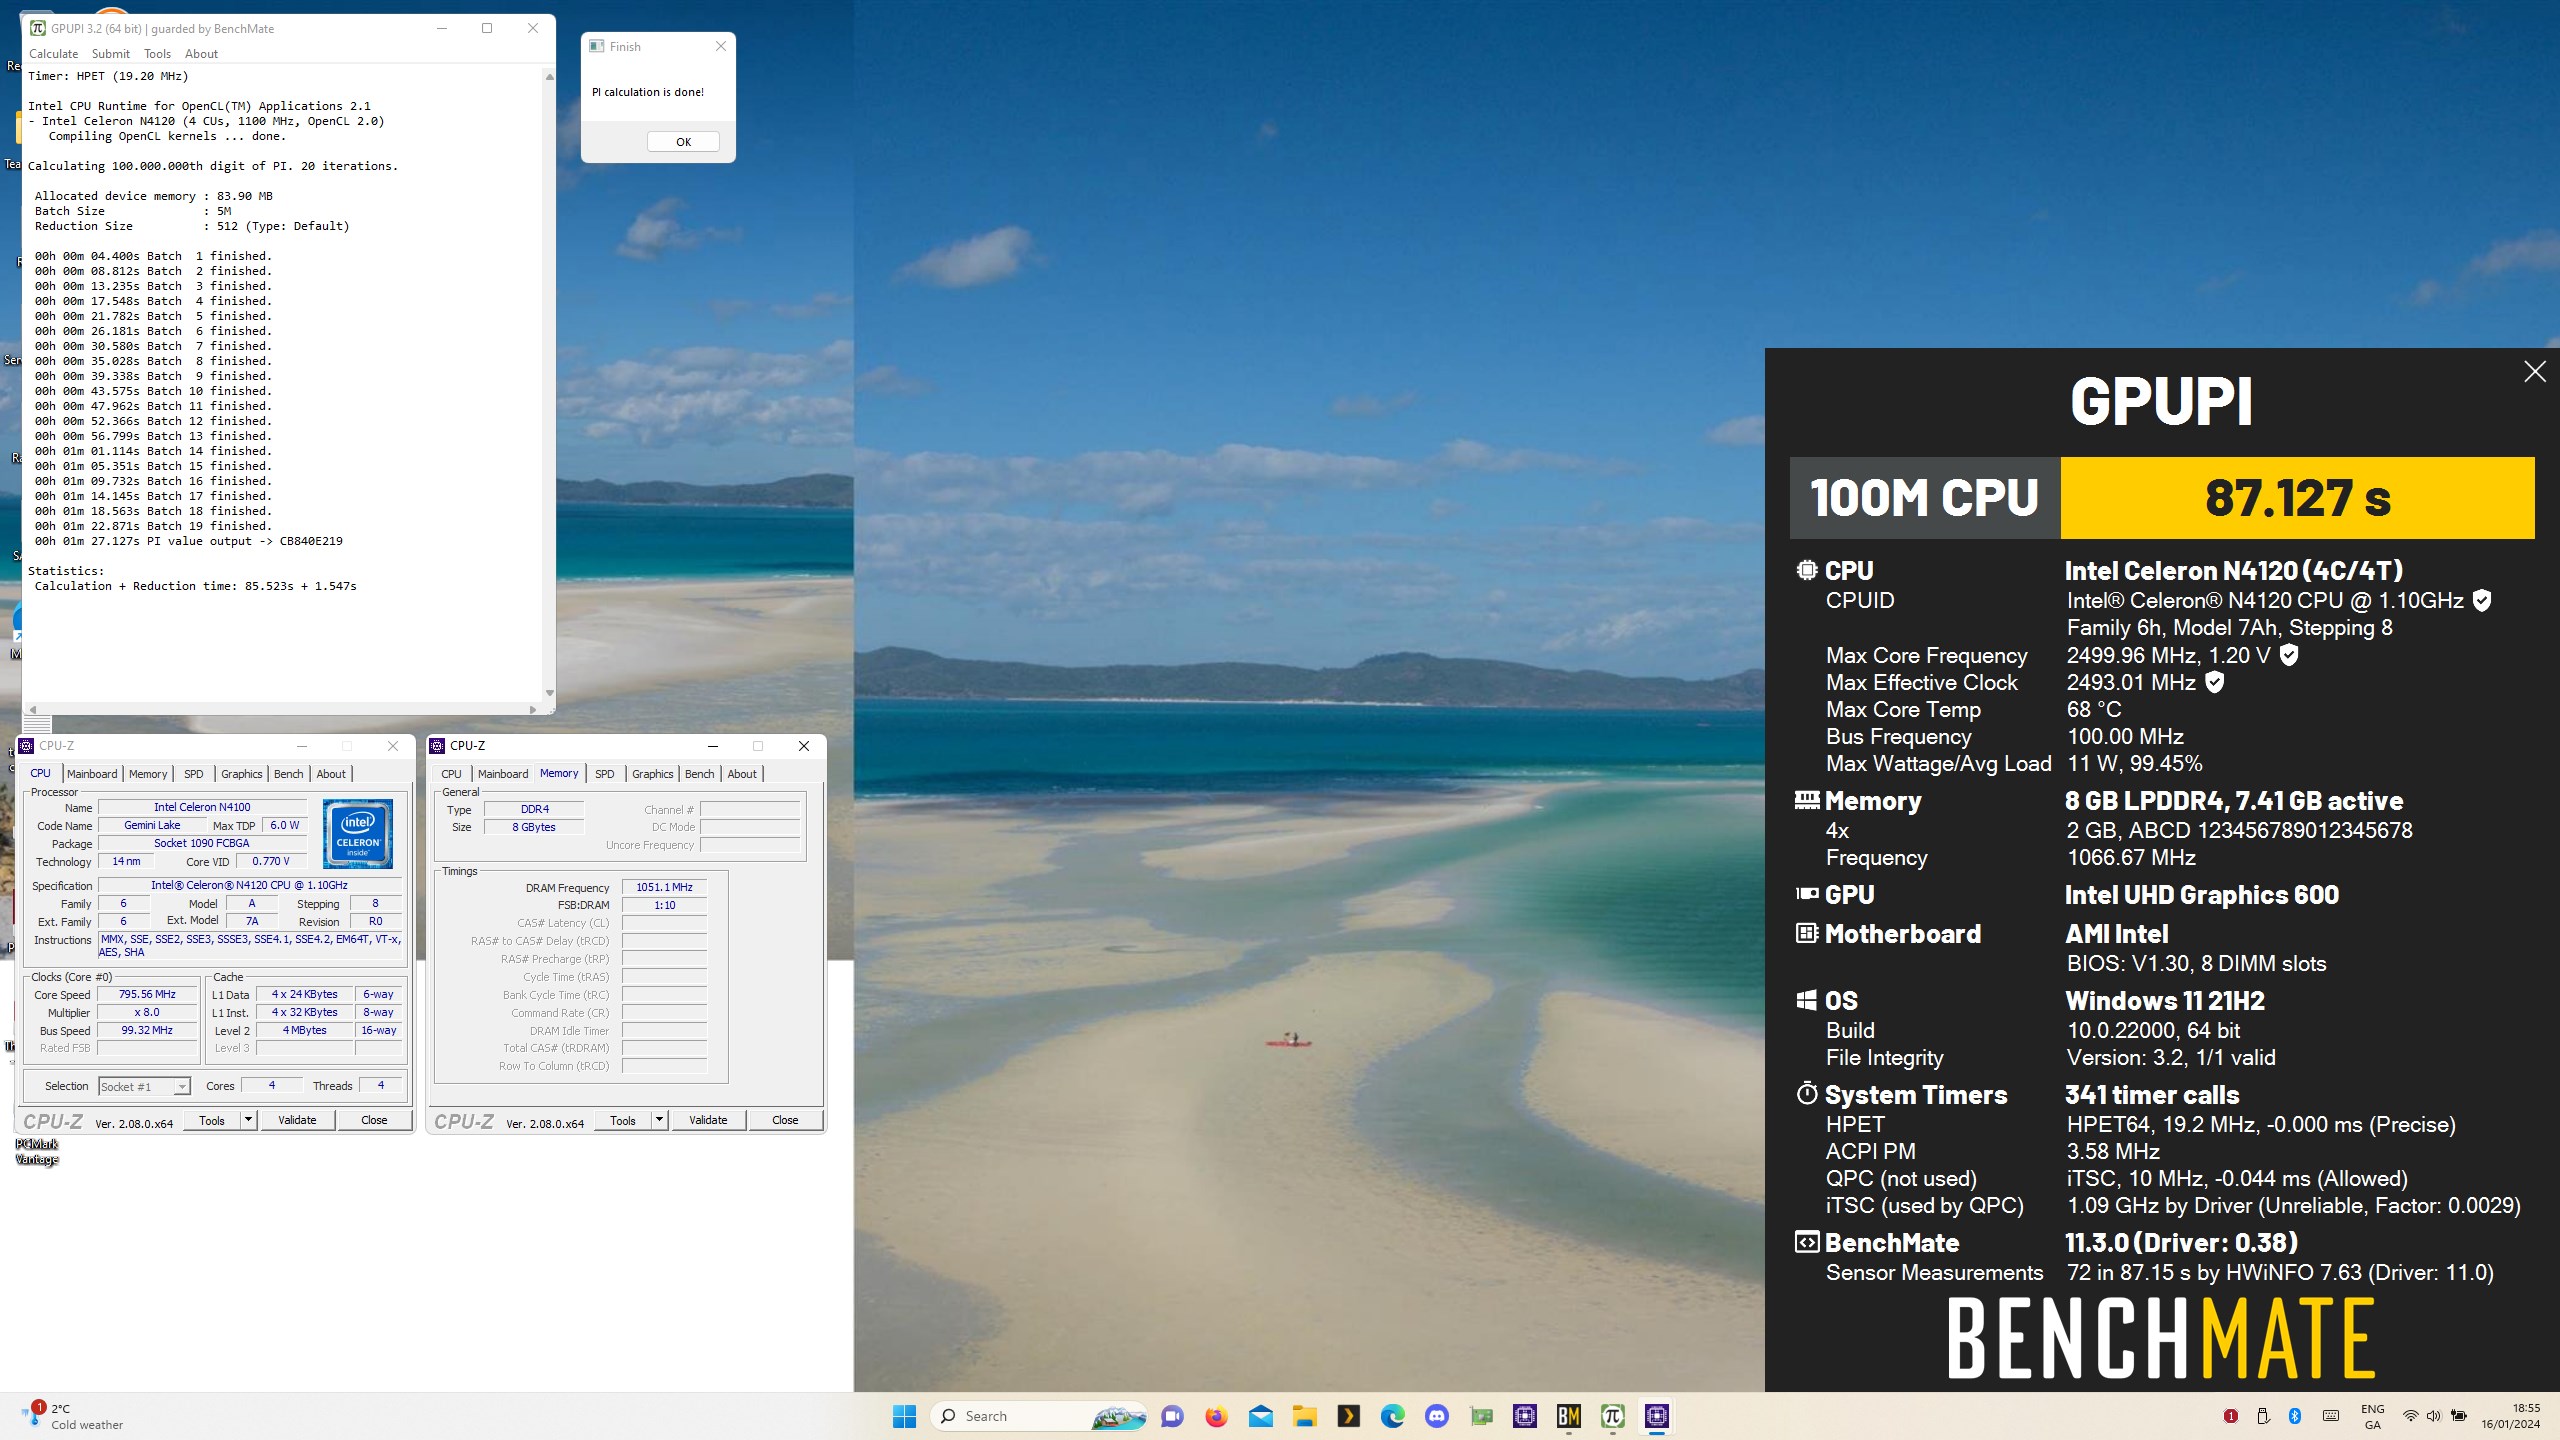Launch Microsoft Edge from the taskbar
The image size is (2560, 1440).
click(1392, 1416)
